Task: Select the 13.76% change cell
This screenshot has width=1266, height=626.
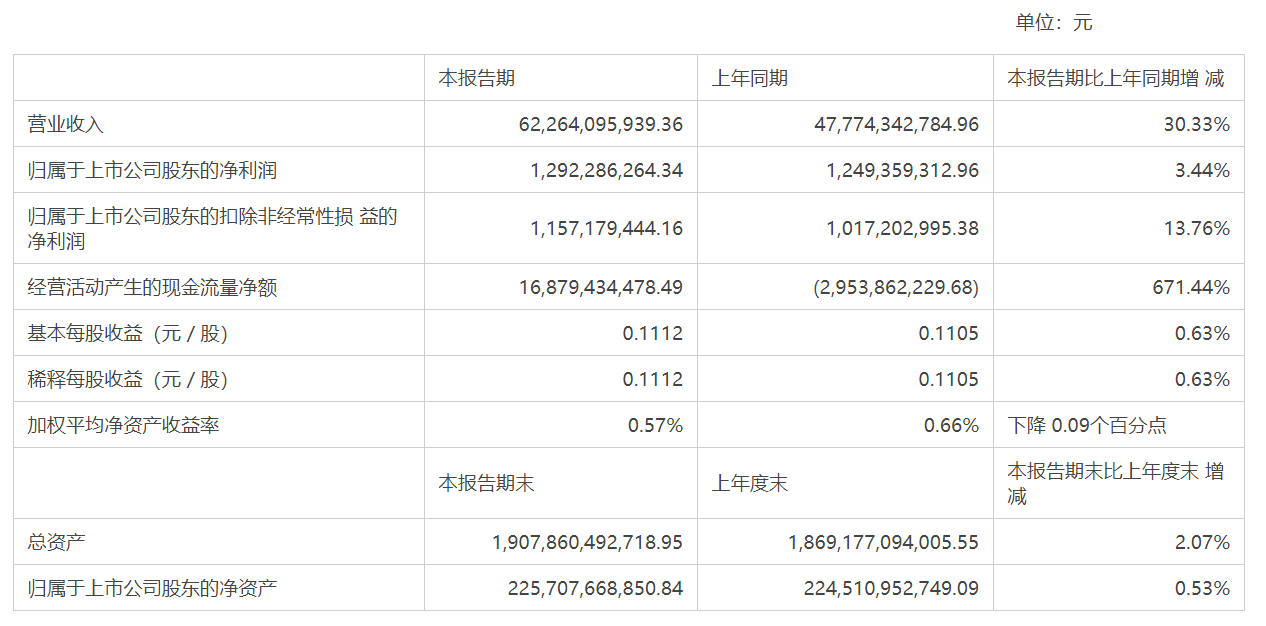Action: coord(1198,229)
